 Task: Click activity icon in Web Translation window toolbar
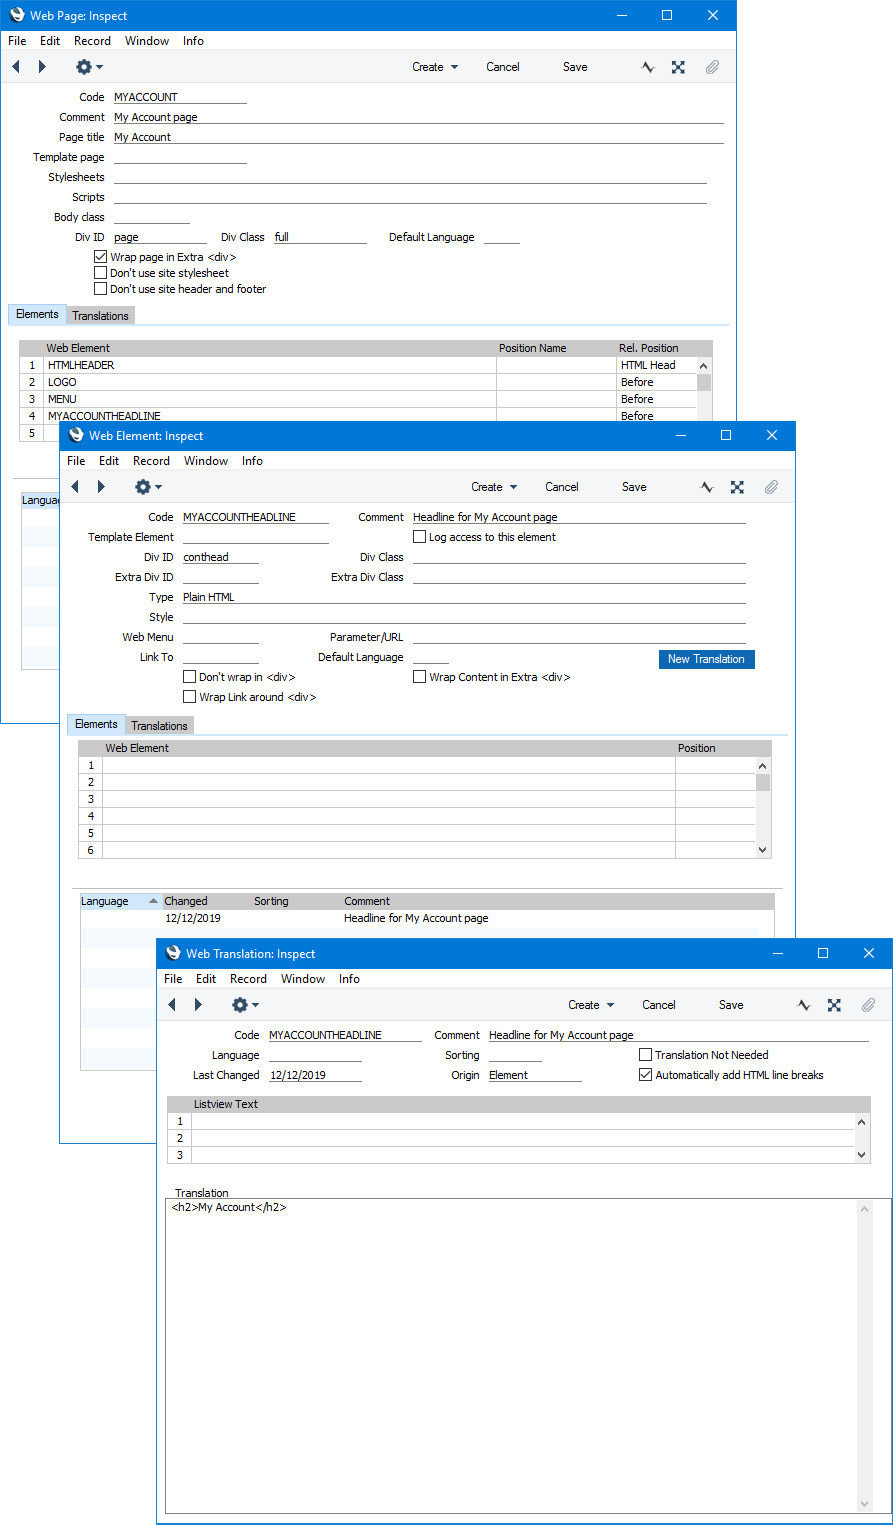(804, 1005)
